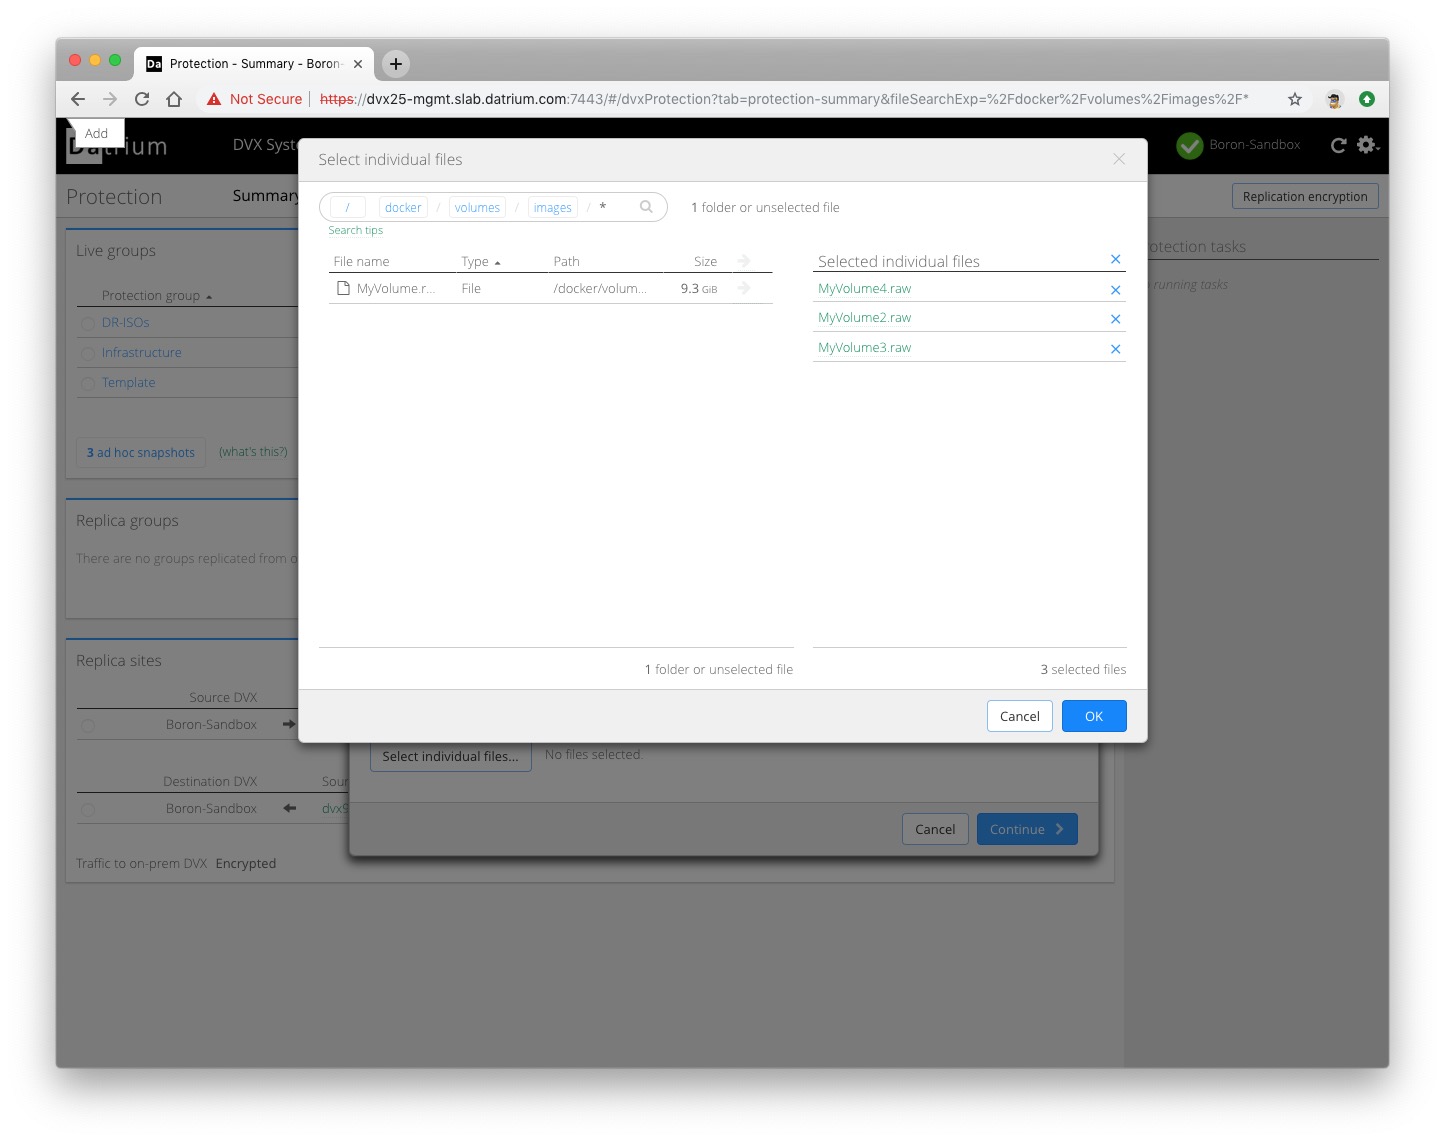The height and width of the screenshot is (1142, 1445).
Task: Reload the browser page
Action: 142,99
